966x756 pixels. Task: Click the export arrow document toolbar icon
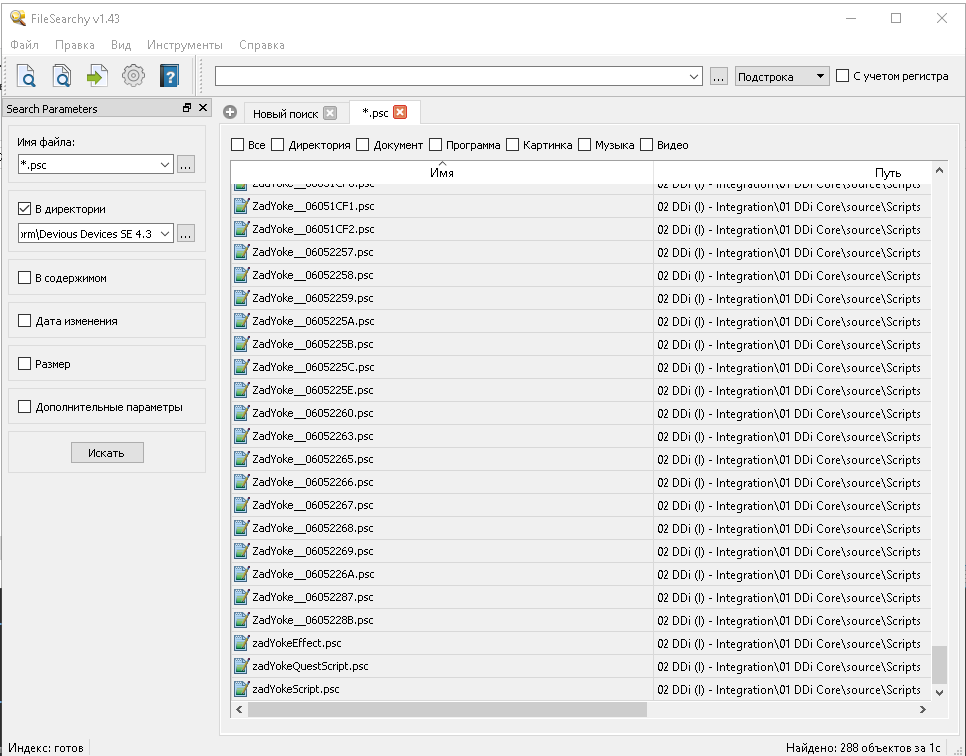coord(97,76)
